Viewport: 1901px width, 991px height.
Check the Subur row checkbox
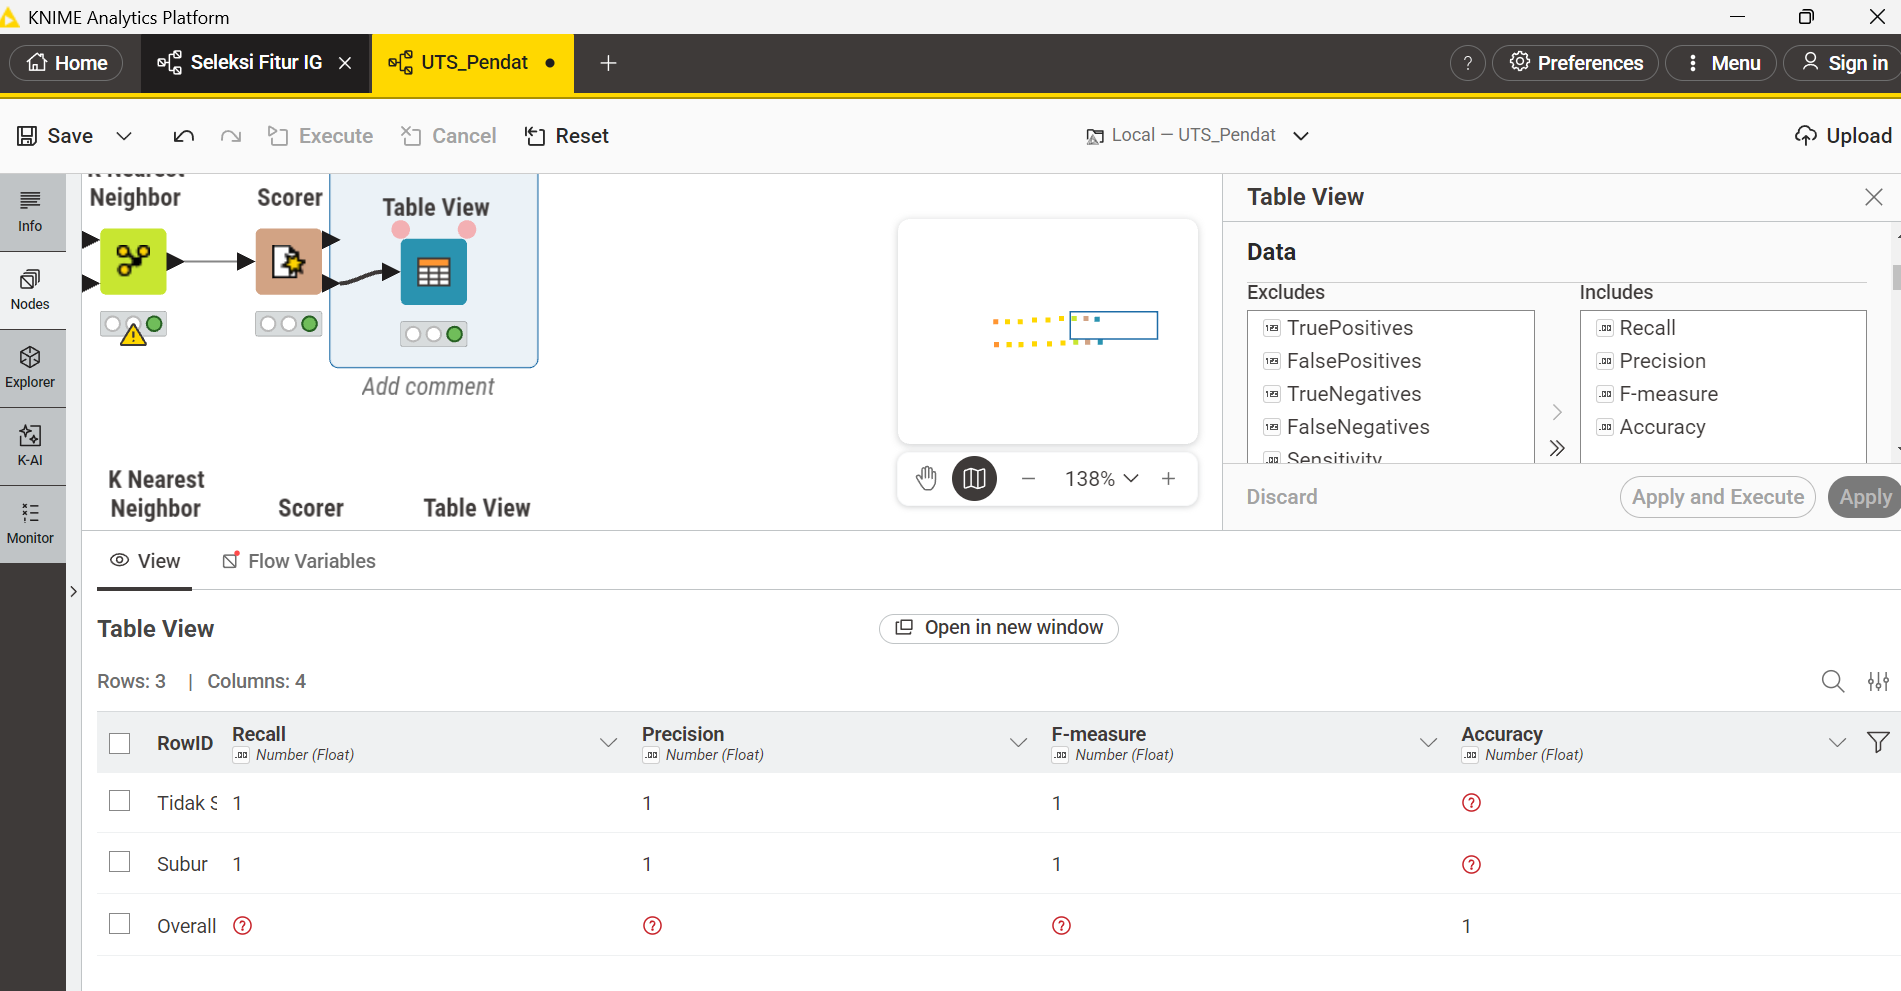pyautogui.click(x=120, y=862)
